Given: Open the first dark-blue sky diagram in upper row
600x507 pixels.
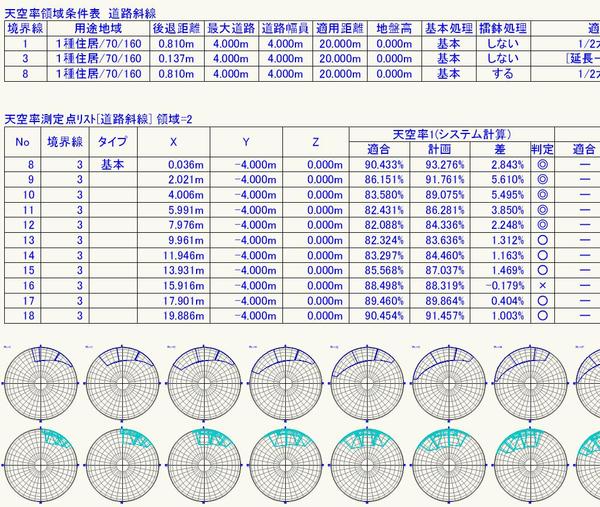Looking at the screenshot, I should (41, 383).
